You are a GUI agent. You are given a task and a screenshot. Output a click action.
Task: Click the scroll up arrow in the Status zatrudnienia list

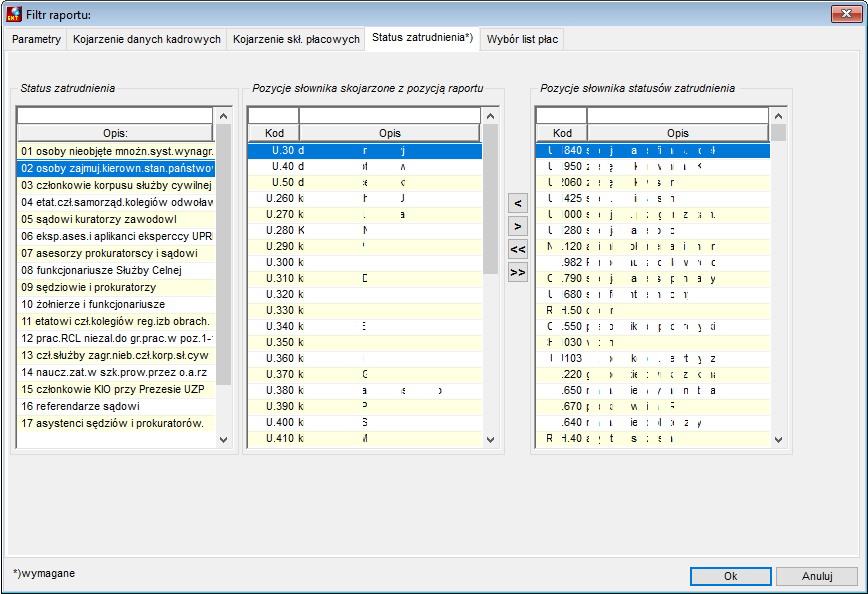tap(224, 116)
